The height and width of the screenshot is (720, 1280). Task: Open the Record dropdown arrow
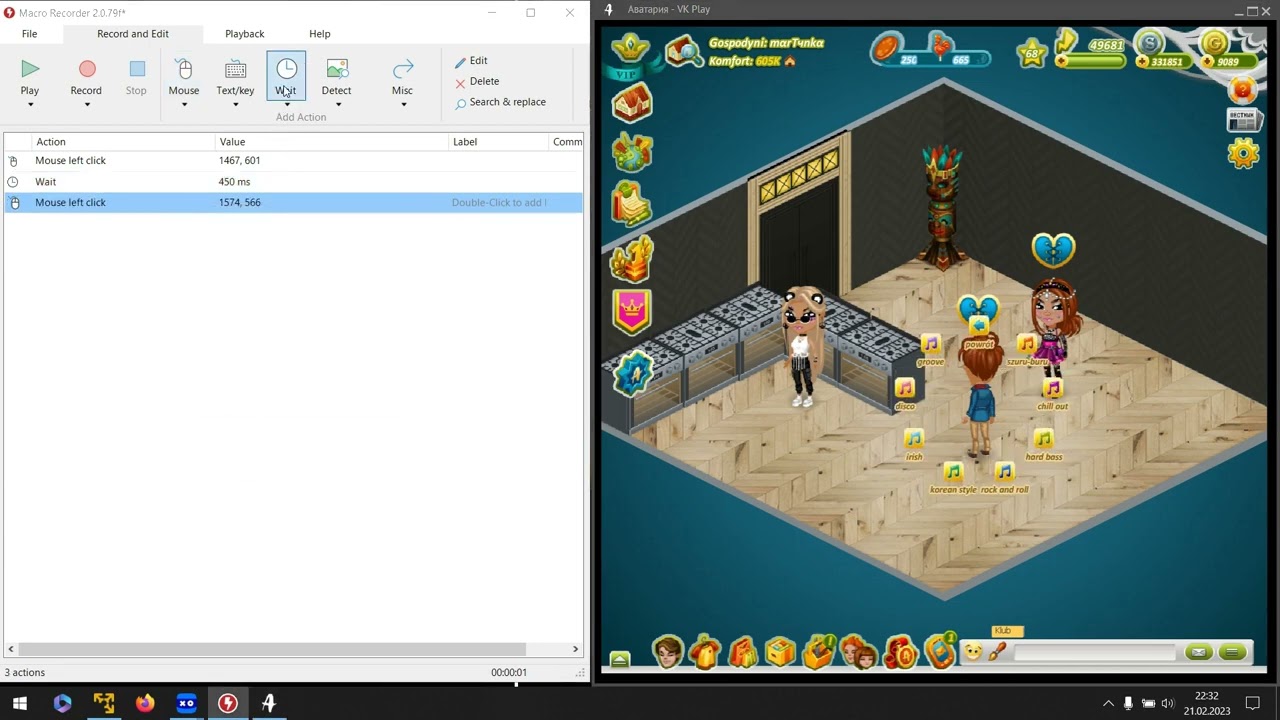pos(87,104)
